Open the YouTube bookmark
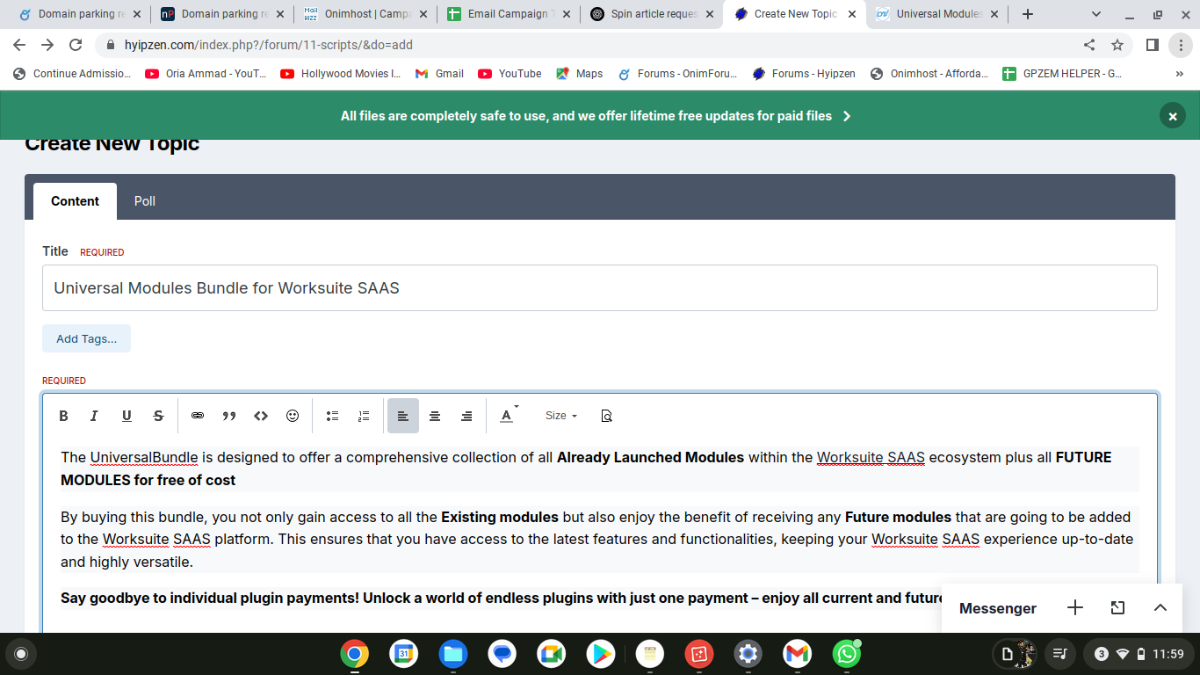The height and width of the screenshot is (675, 1200). [510, 73]
